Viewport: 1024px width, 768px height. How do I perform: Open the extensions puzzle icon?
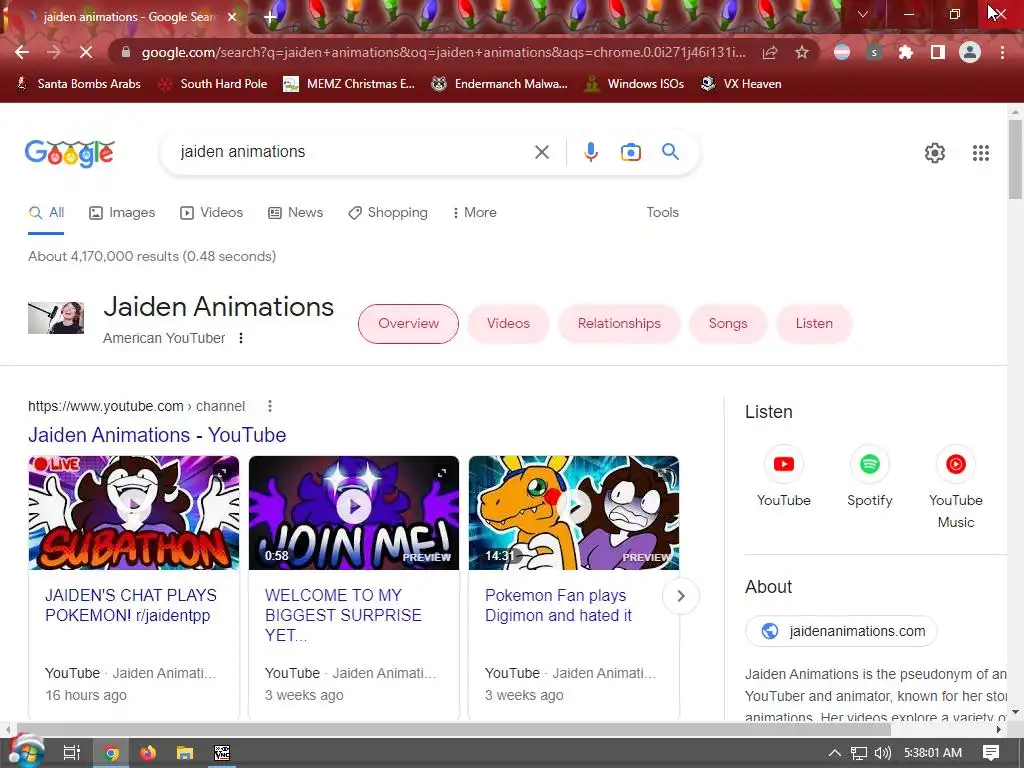coord(905,52)
